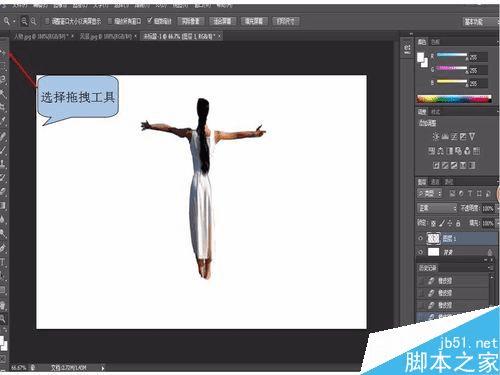The height and width of the screenshot is (375, 500).
Task: Select the Lasso tool in the toolbox
Action: (3, 79)
